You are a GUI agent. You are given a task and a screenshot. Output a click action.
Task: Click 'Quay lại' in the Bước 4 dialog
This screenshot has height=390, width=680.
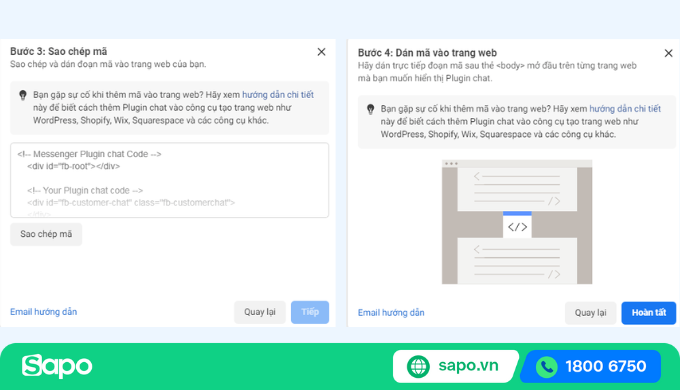[x=590, y=313]
